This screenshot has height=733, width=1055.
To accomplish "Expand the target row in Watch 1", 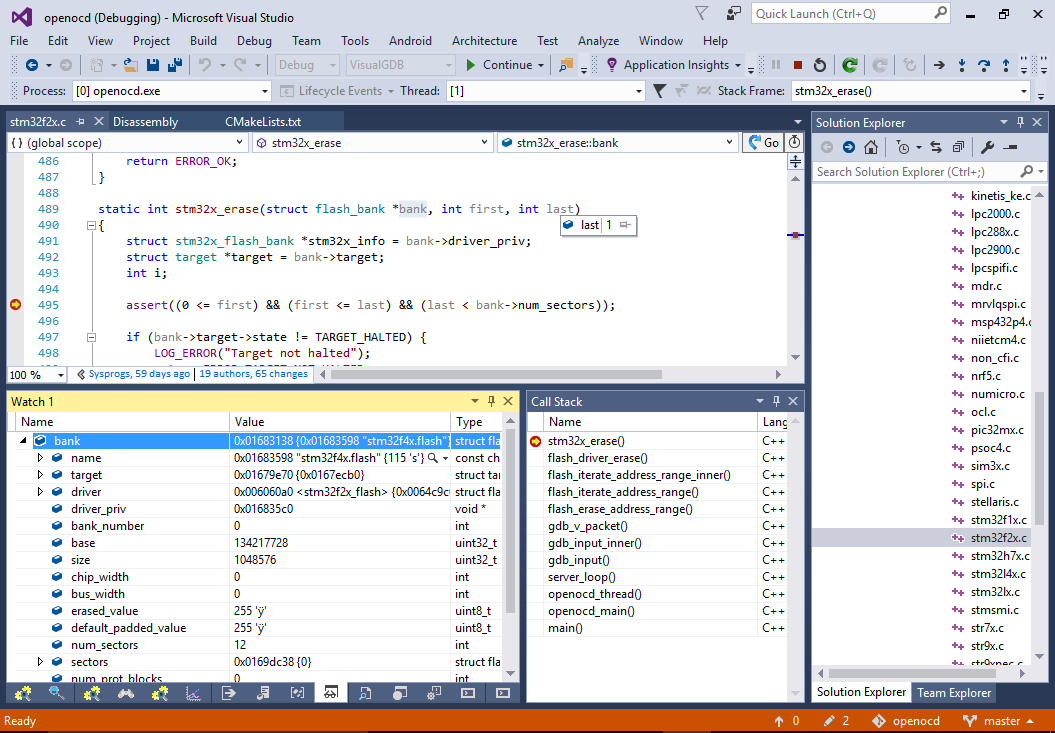I will (x=40, y=475).
